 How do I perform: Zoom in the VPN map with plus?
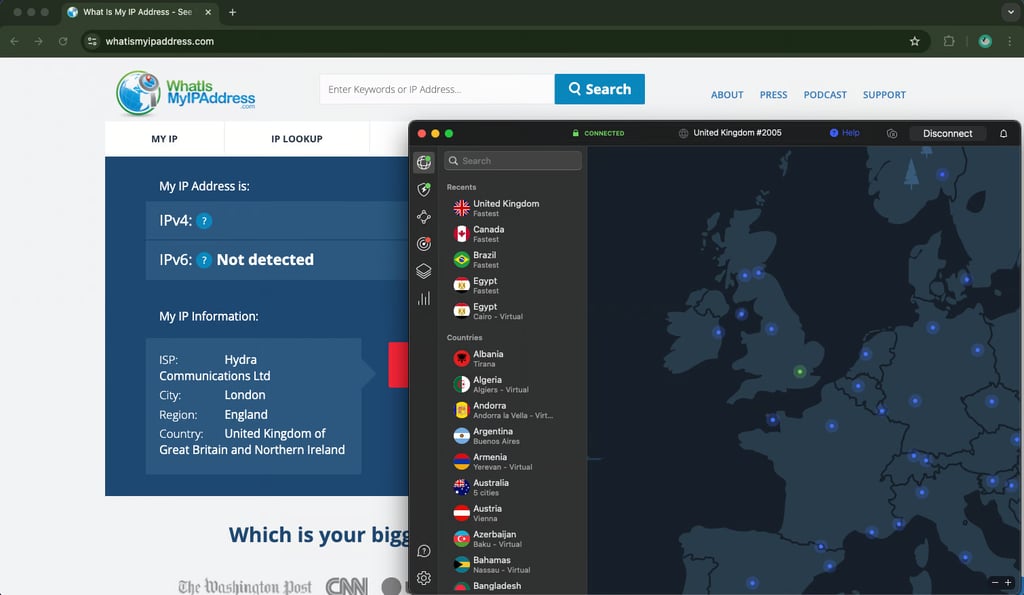(x=1008, y=582)
